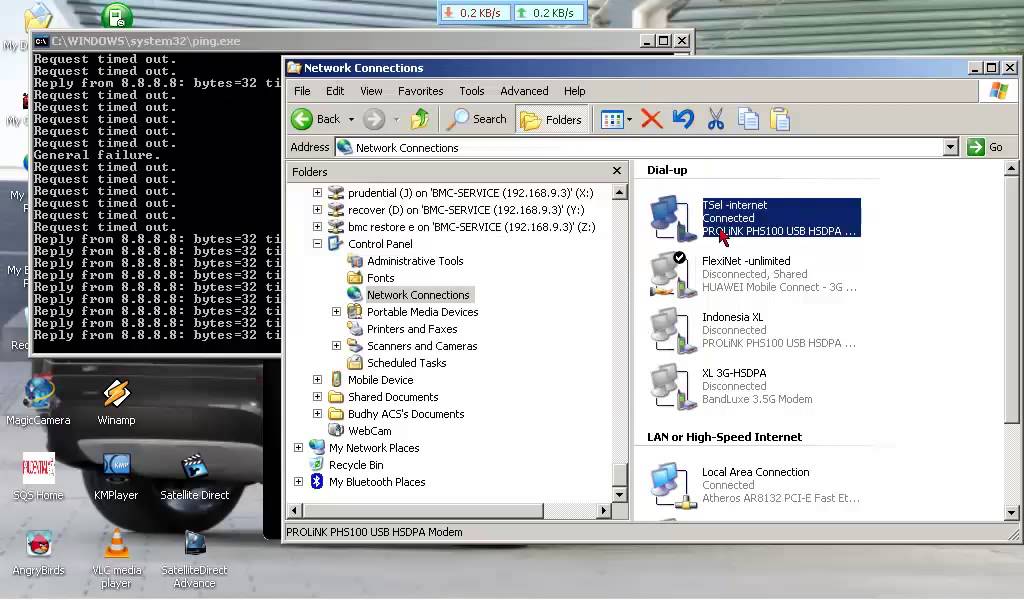Click the Copy icon in the toolbar

pyautogui.click(x=748, y=119)
